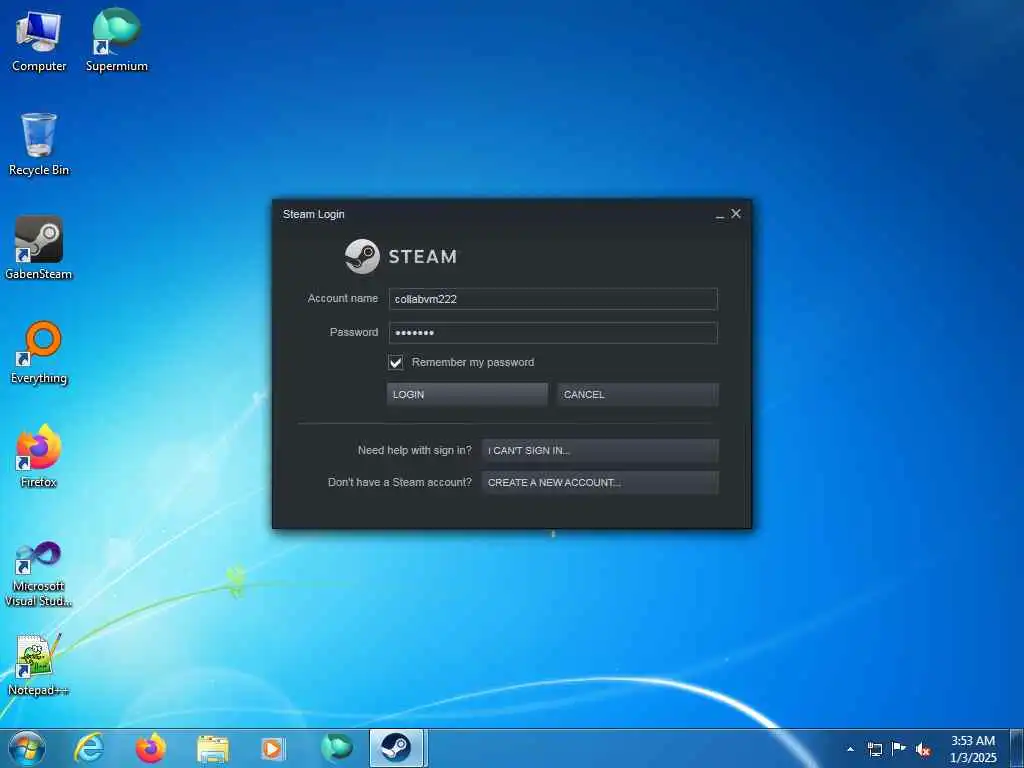The image size is (1024, 768).
Task: Click the Steam logo in login dialog
Action: point(400,256)
